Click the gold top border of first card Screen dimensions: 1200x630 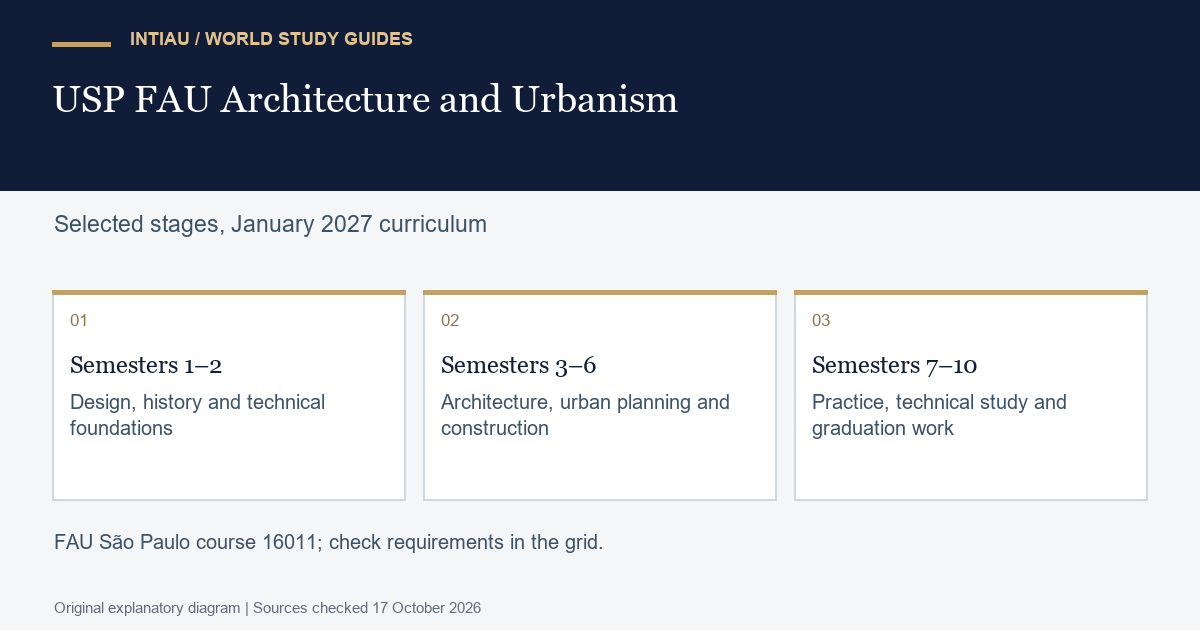[x=229, y=292]
